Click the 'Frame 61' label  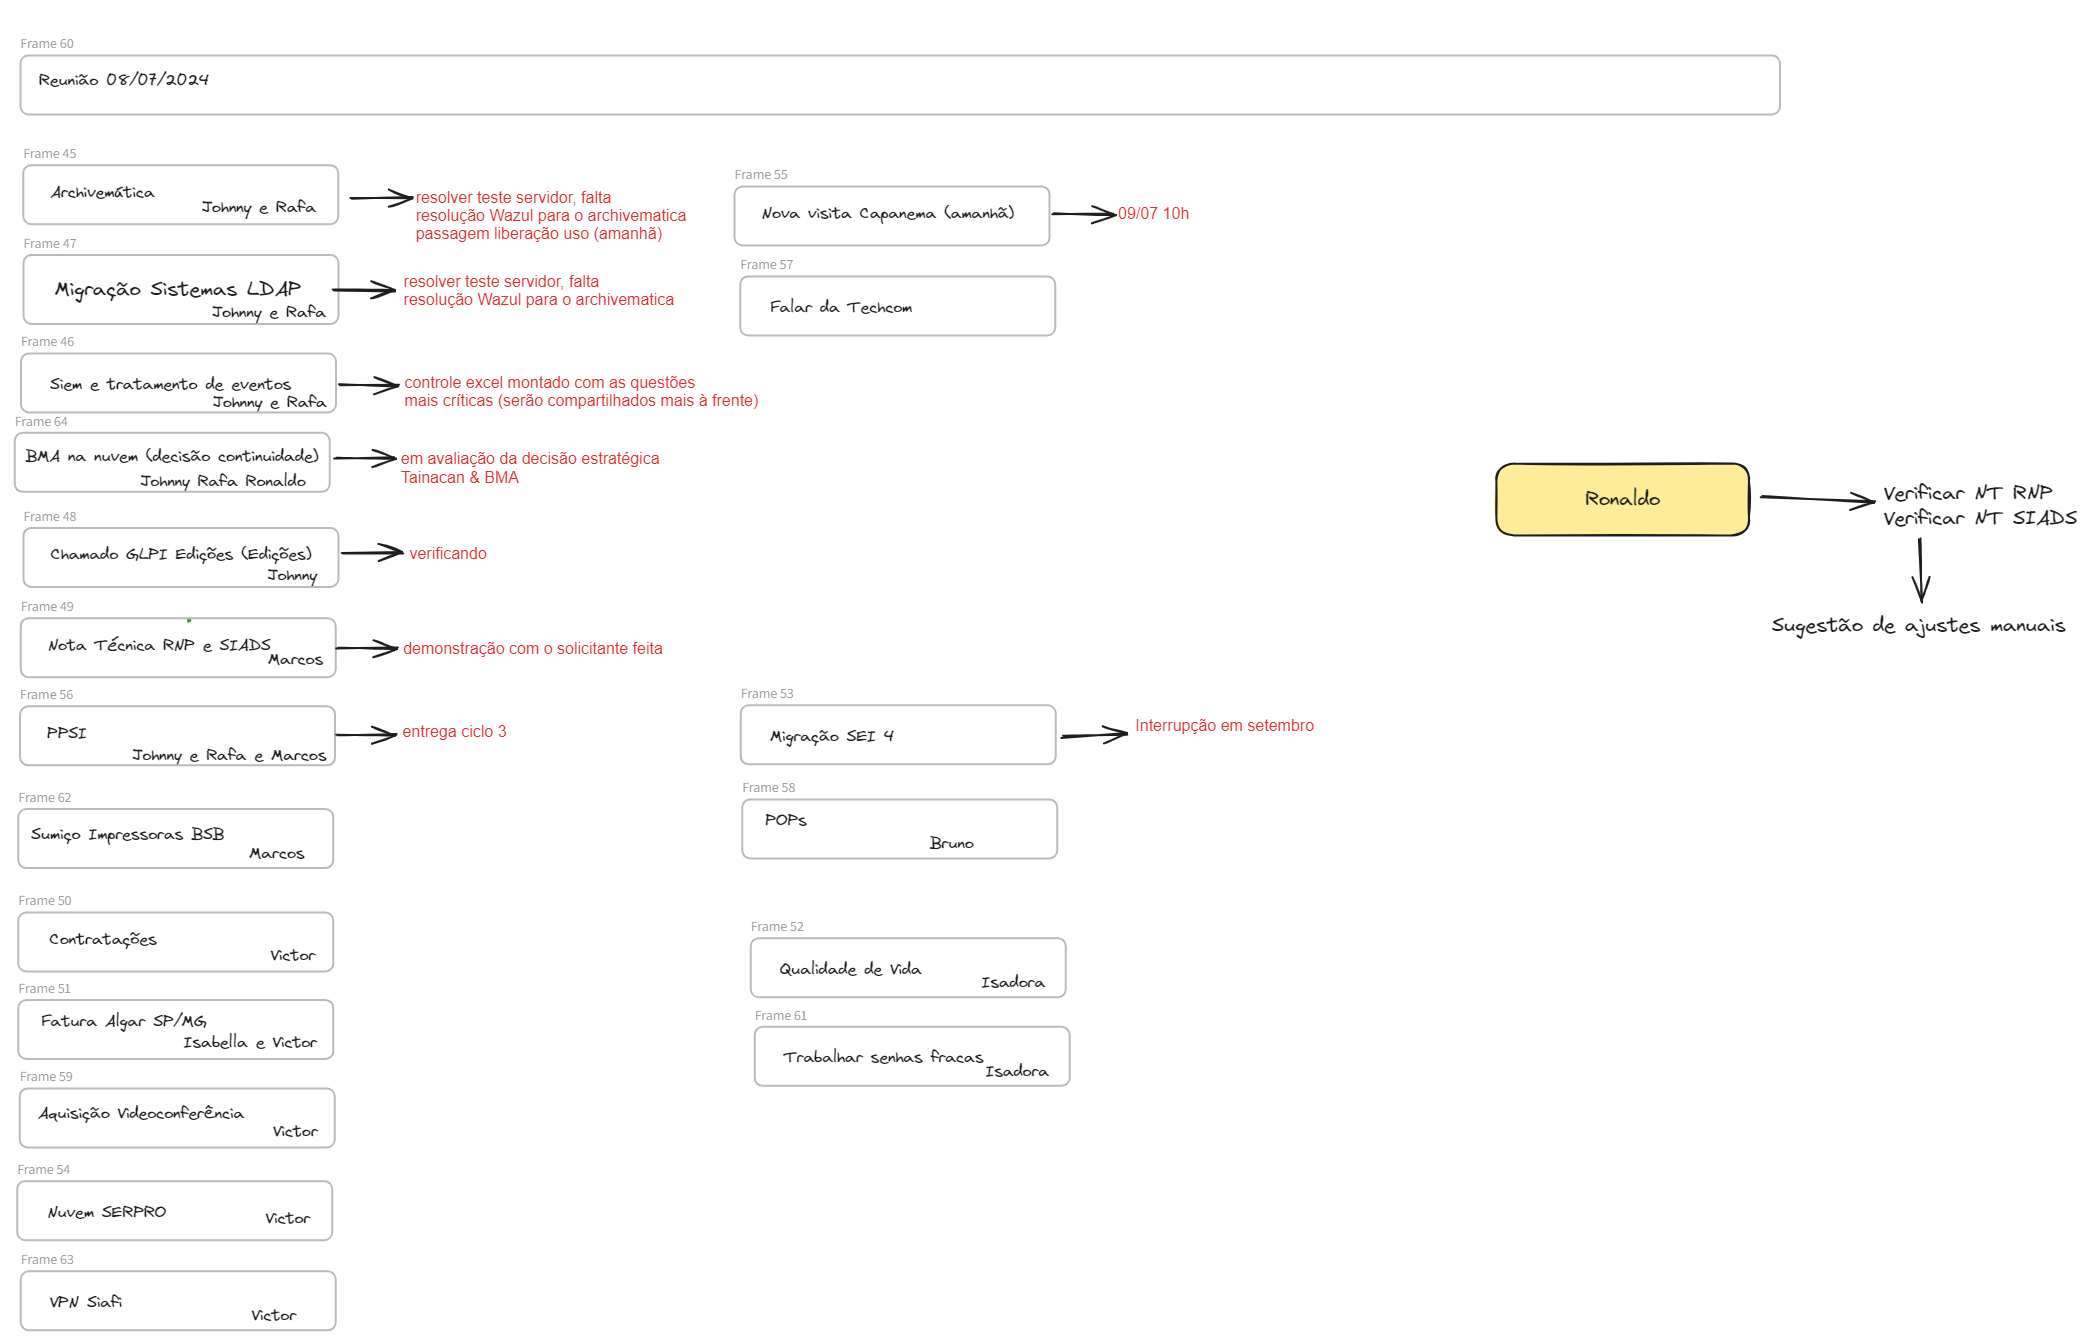pyautogui.click(x=781, y=1016)
